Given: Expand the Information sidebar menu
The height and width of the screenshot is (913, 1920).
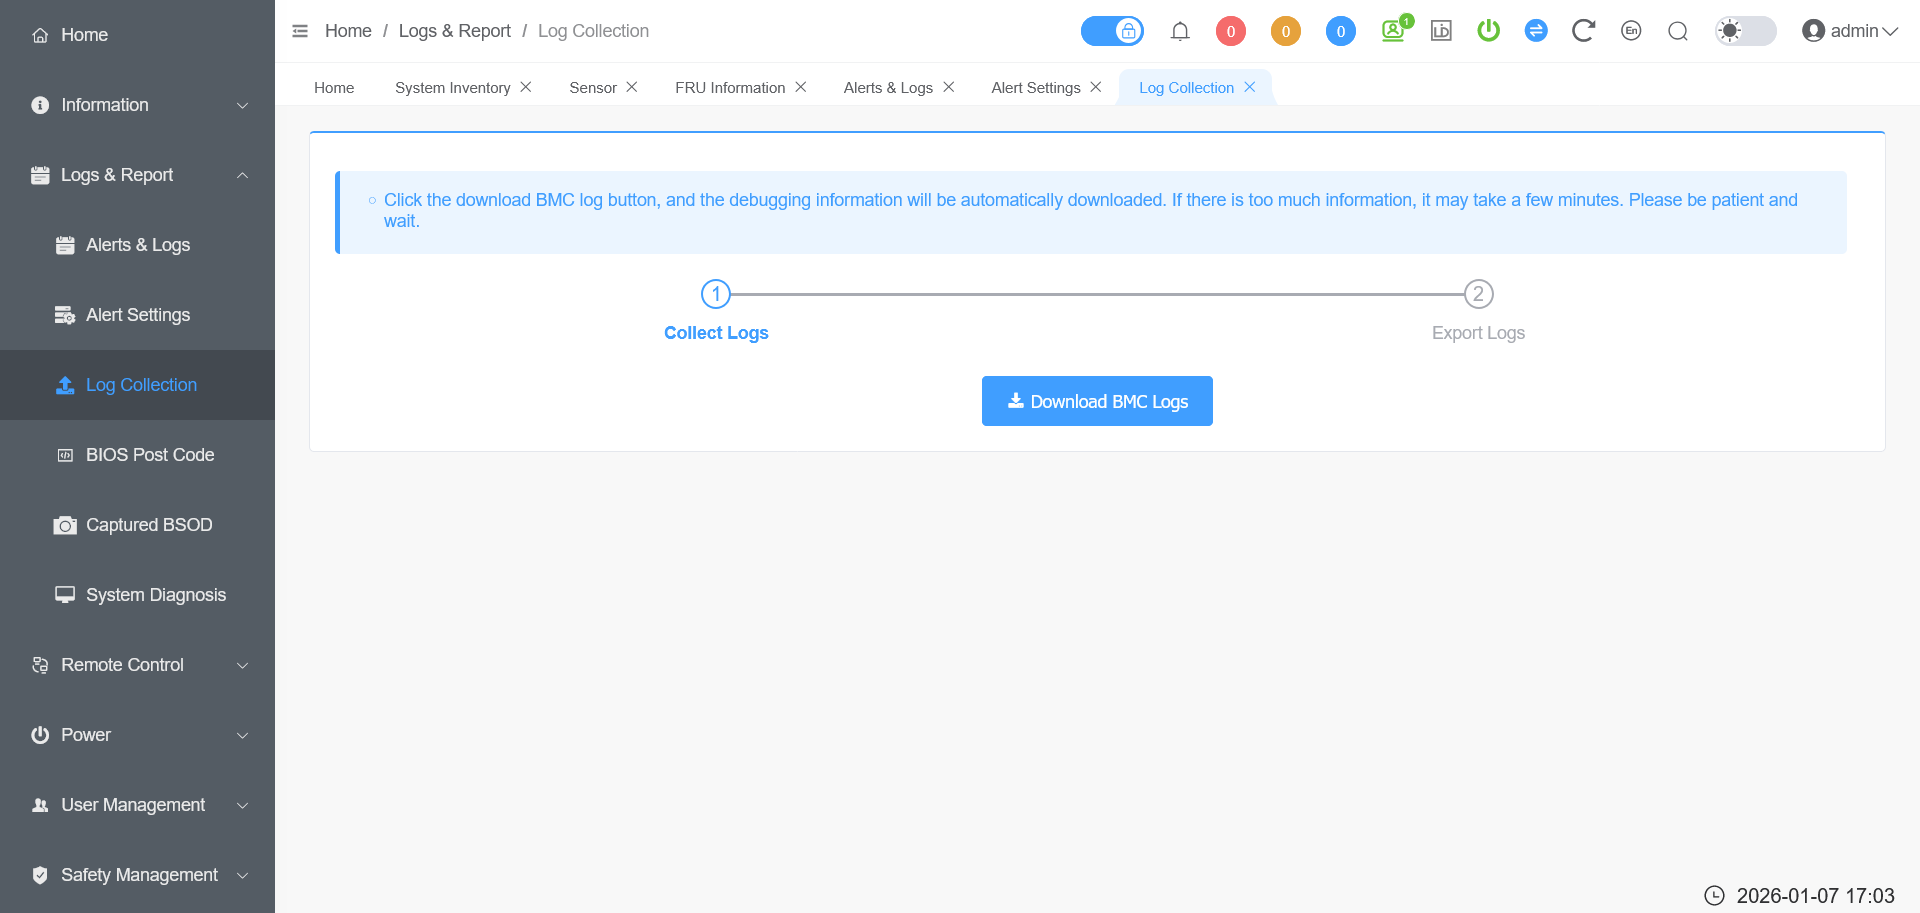Looking at the screenshot, I should (138, 105).
